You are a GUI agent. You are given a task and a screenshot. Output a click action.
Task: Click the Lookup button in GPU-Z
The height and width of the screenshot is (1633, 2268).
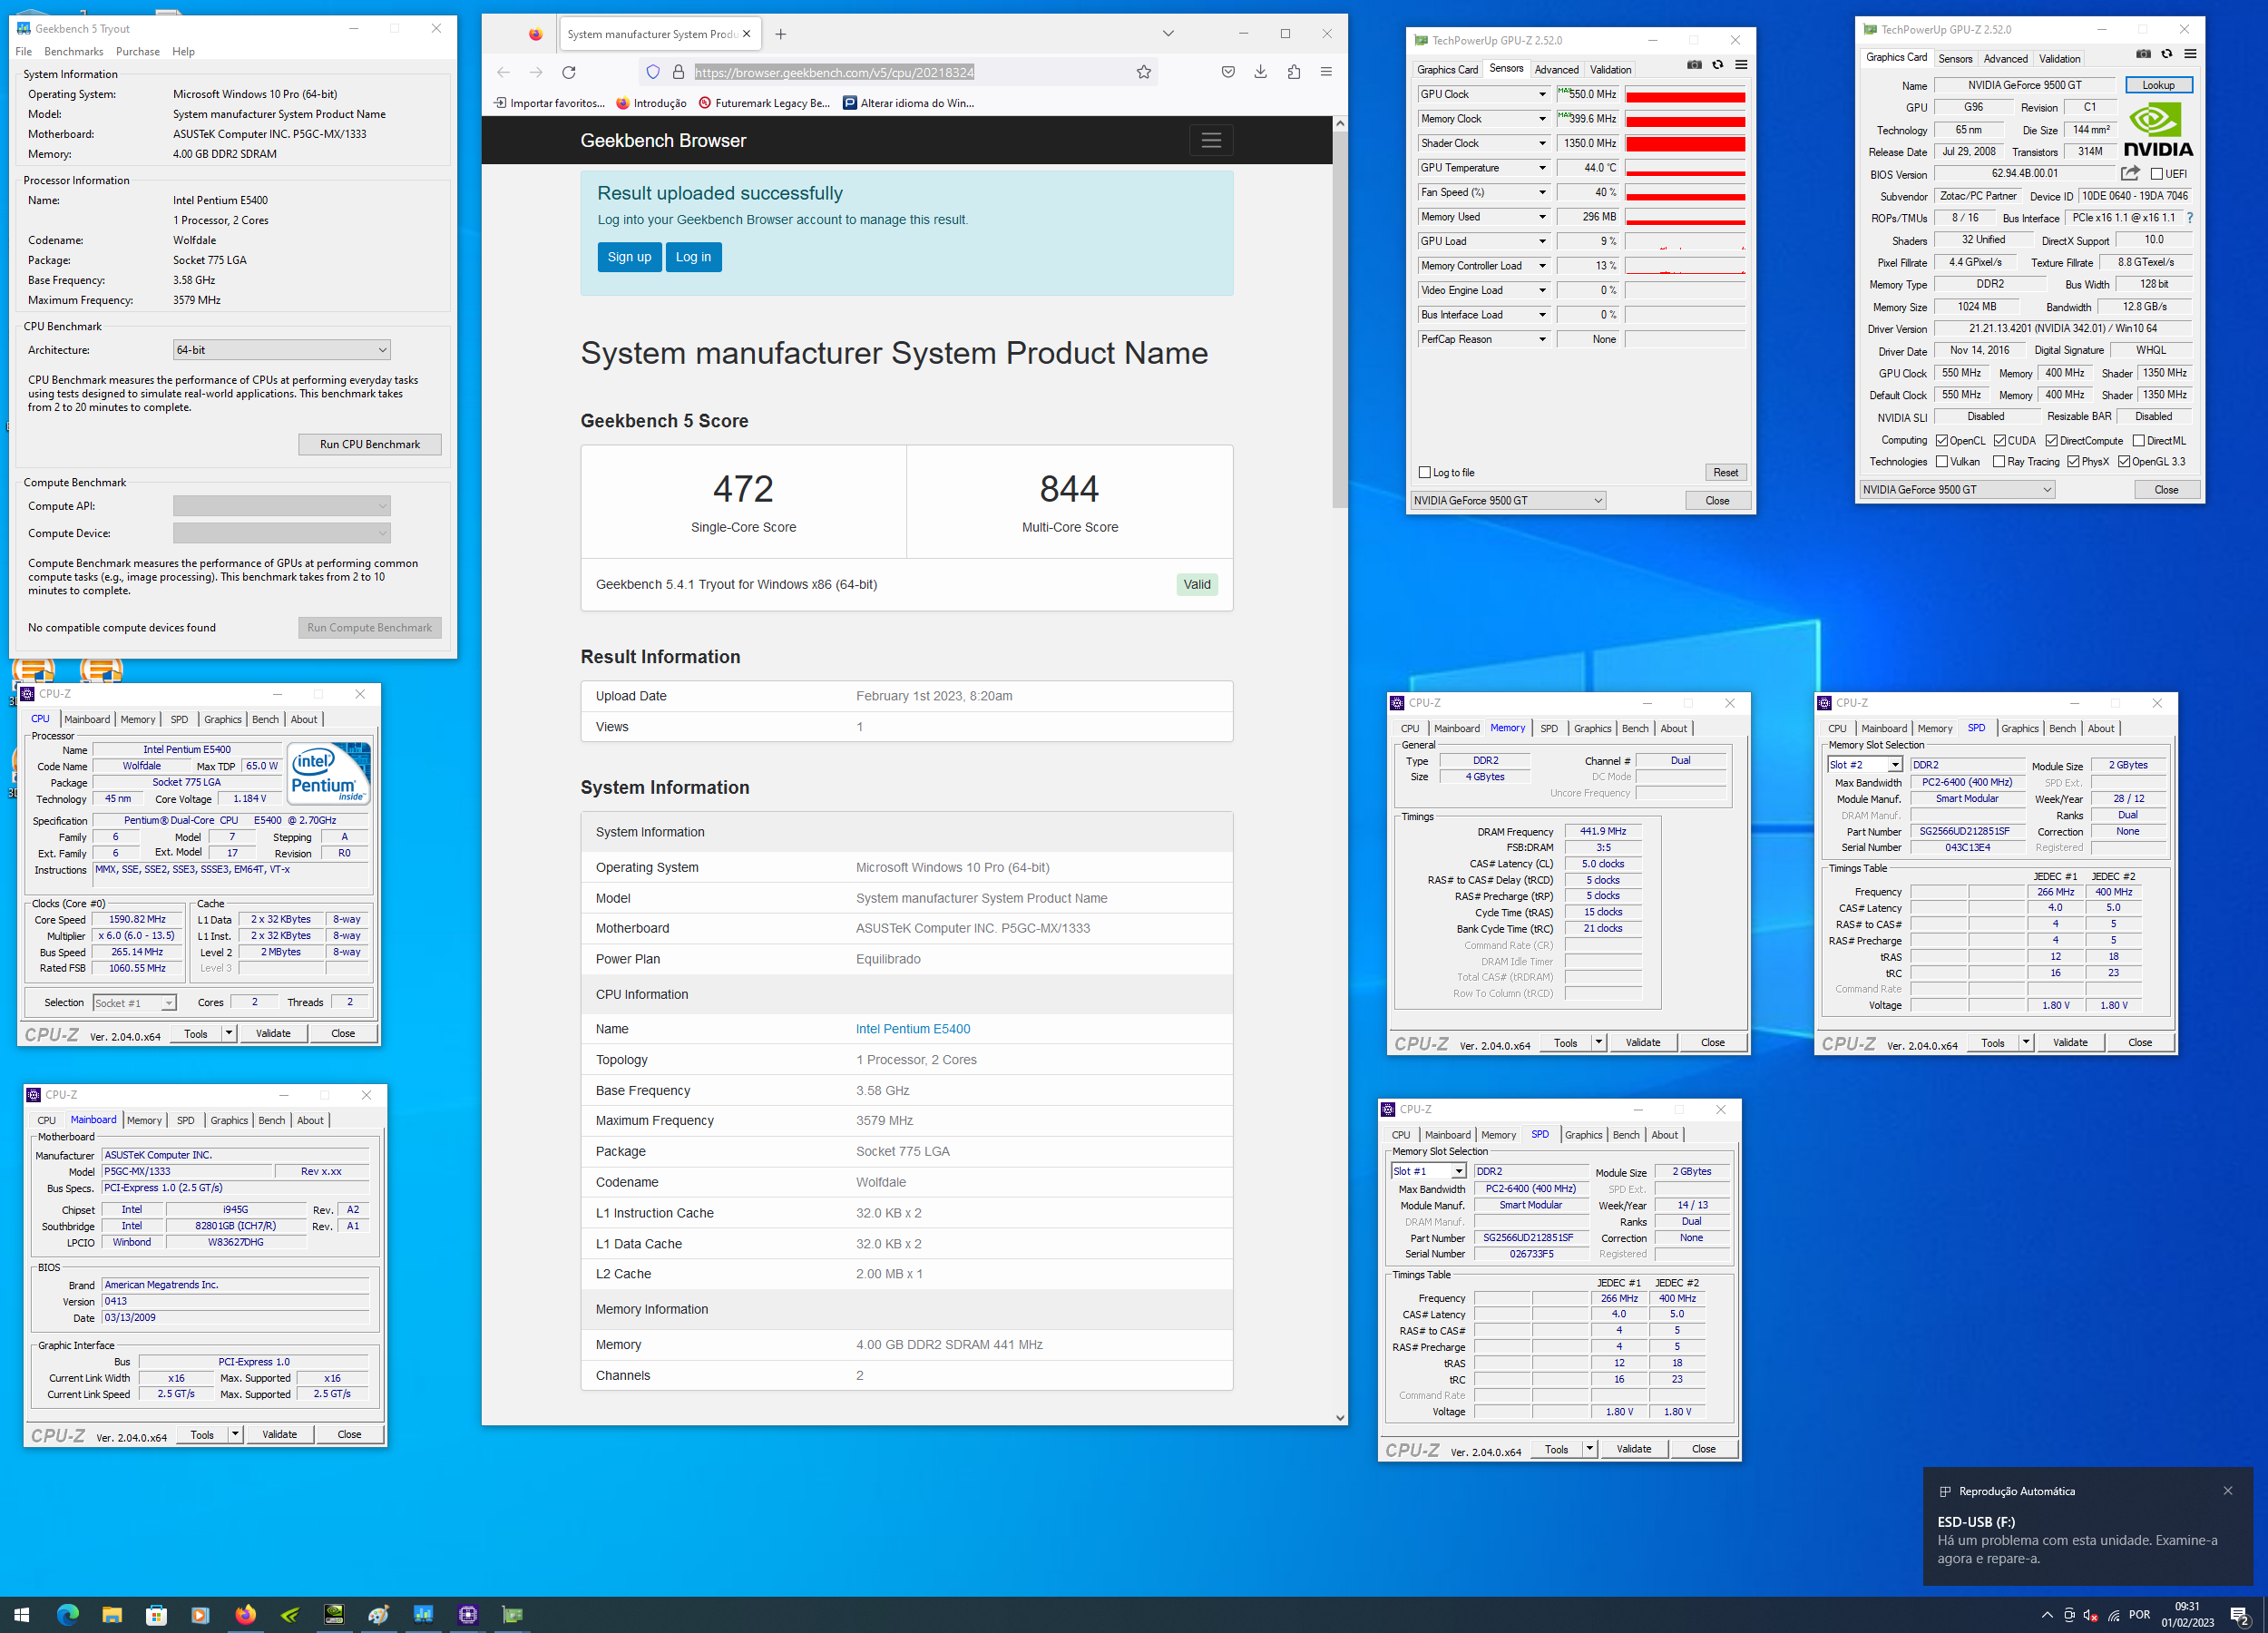pyautogui.click(x=2158, y=85)
